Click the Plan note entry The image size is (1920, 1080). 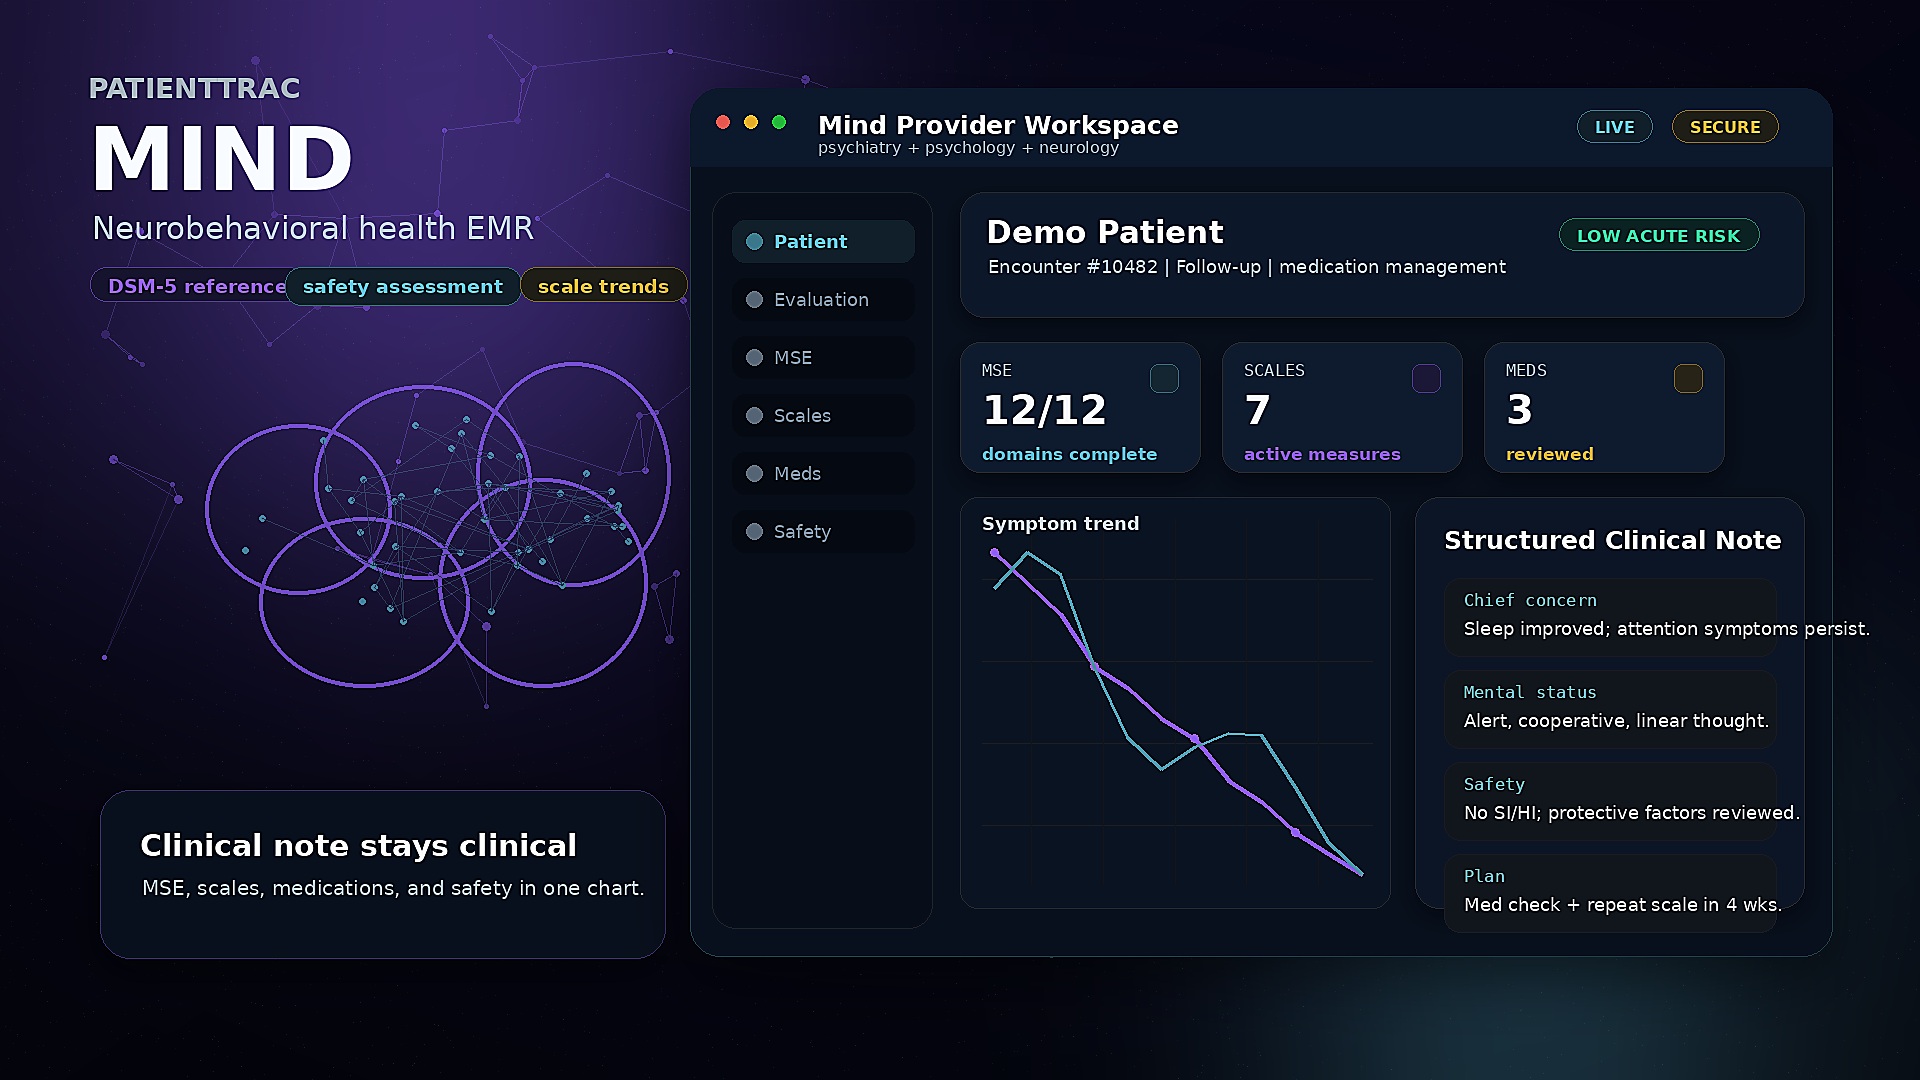pyautogui.click(x=1610, y=893)
